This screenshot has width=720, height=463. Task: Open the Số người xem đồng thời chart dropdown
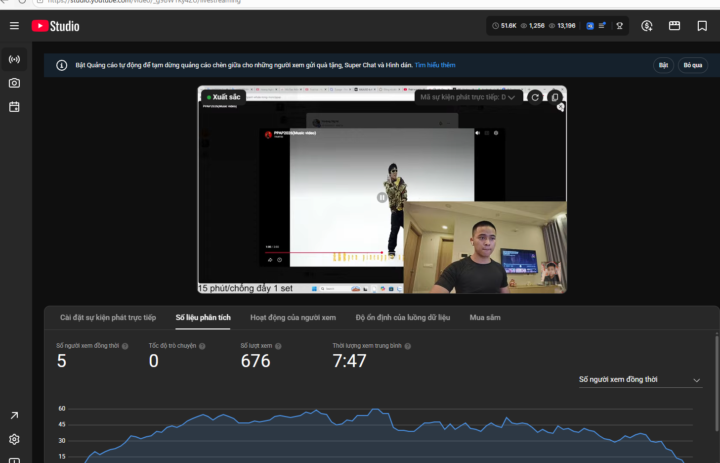[640, 380]
